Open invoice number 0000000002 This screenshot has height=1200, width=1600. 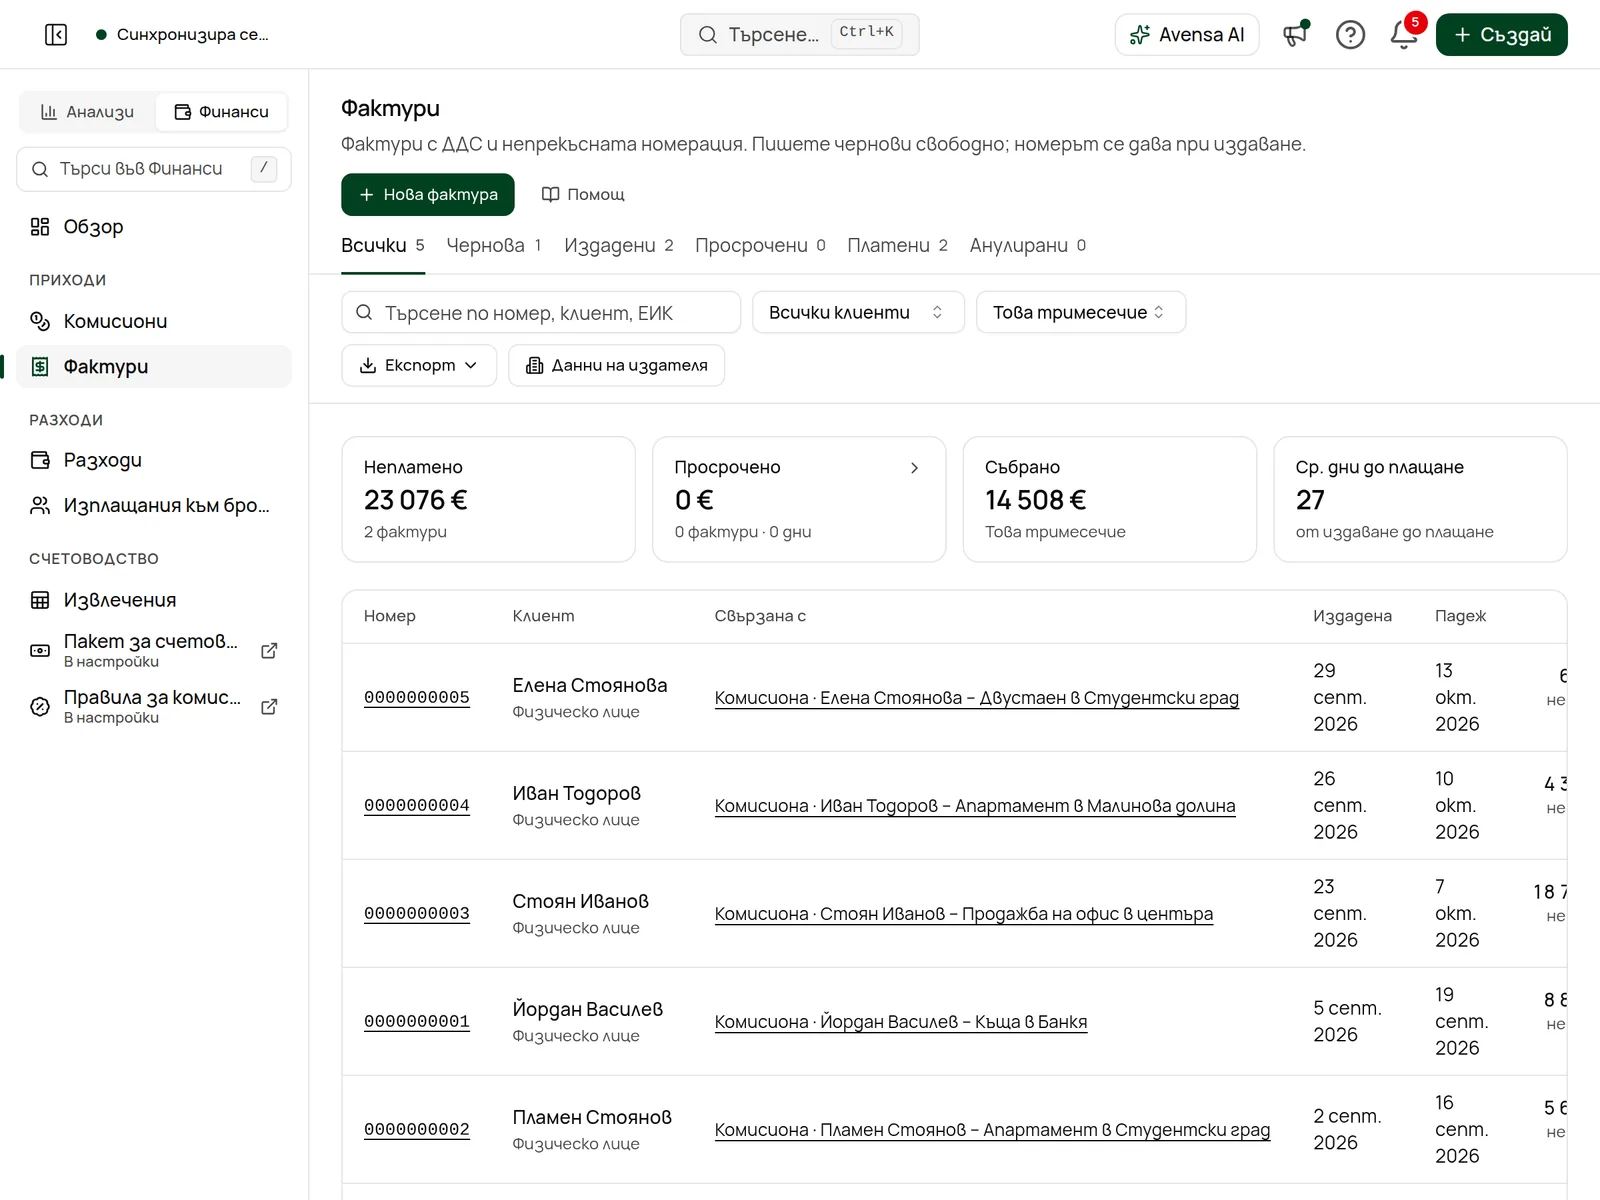417,1130
